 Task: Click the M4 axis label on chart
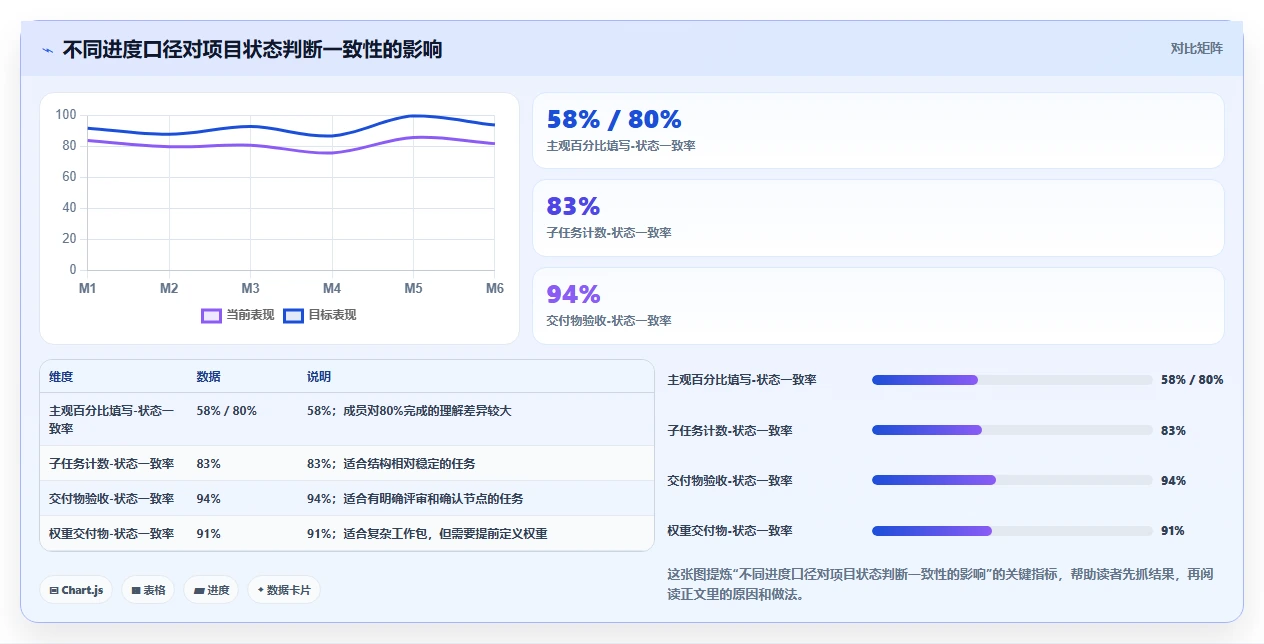pos(332,288)
